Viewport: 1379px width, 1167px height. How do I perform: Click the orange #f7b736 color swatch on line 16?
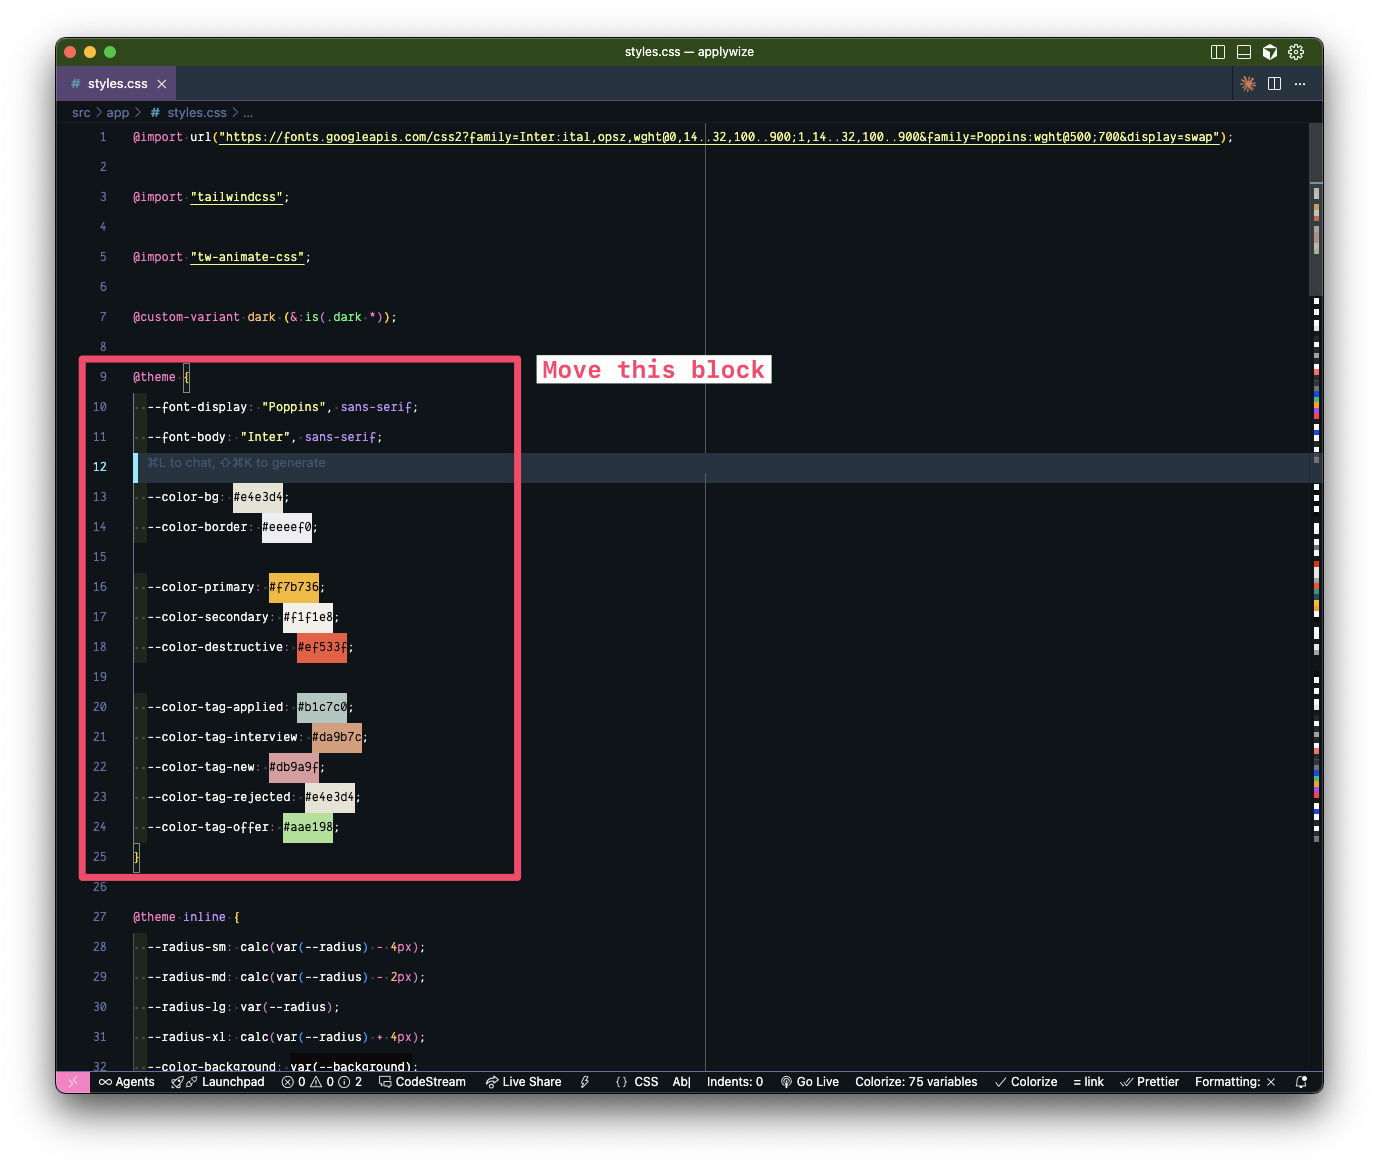pyautogui.click(x=294, y=587)
